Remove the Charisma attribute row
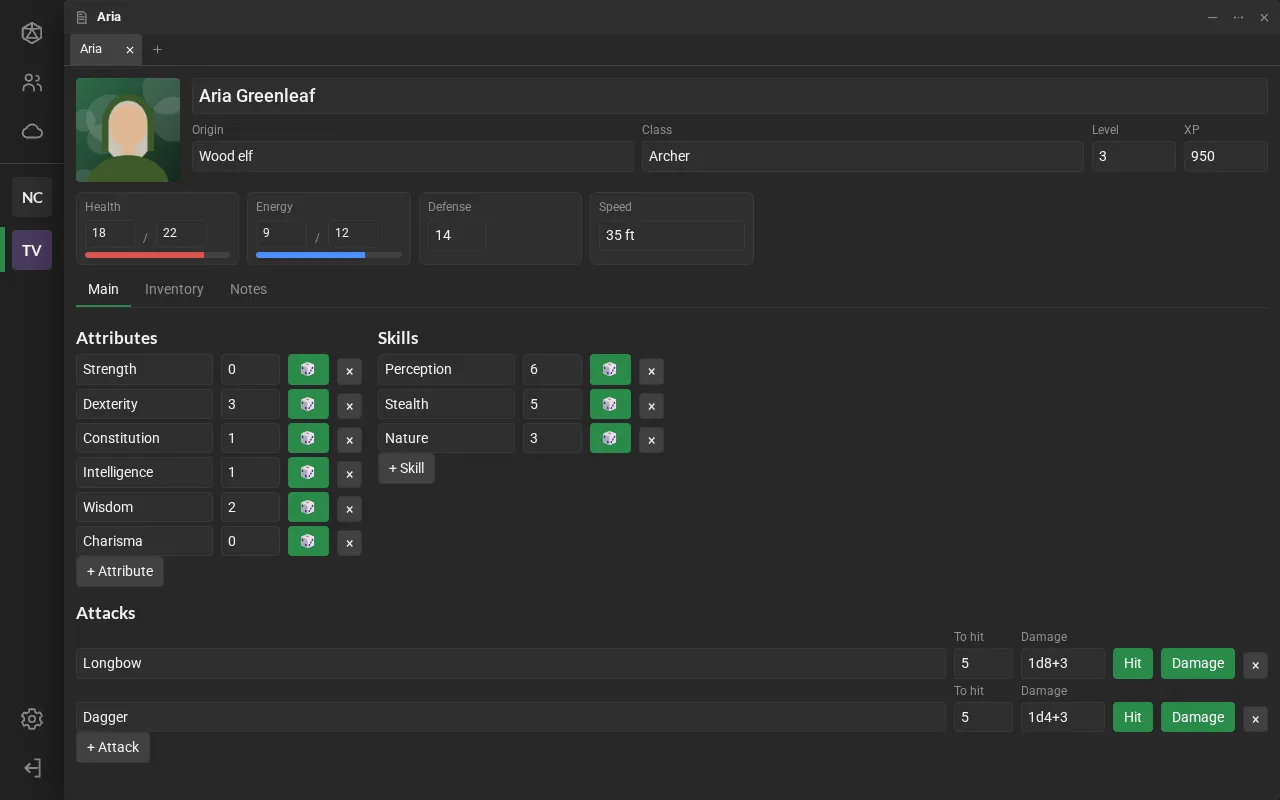1280x800 pixels. tap(349, 543)
